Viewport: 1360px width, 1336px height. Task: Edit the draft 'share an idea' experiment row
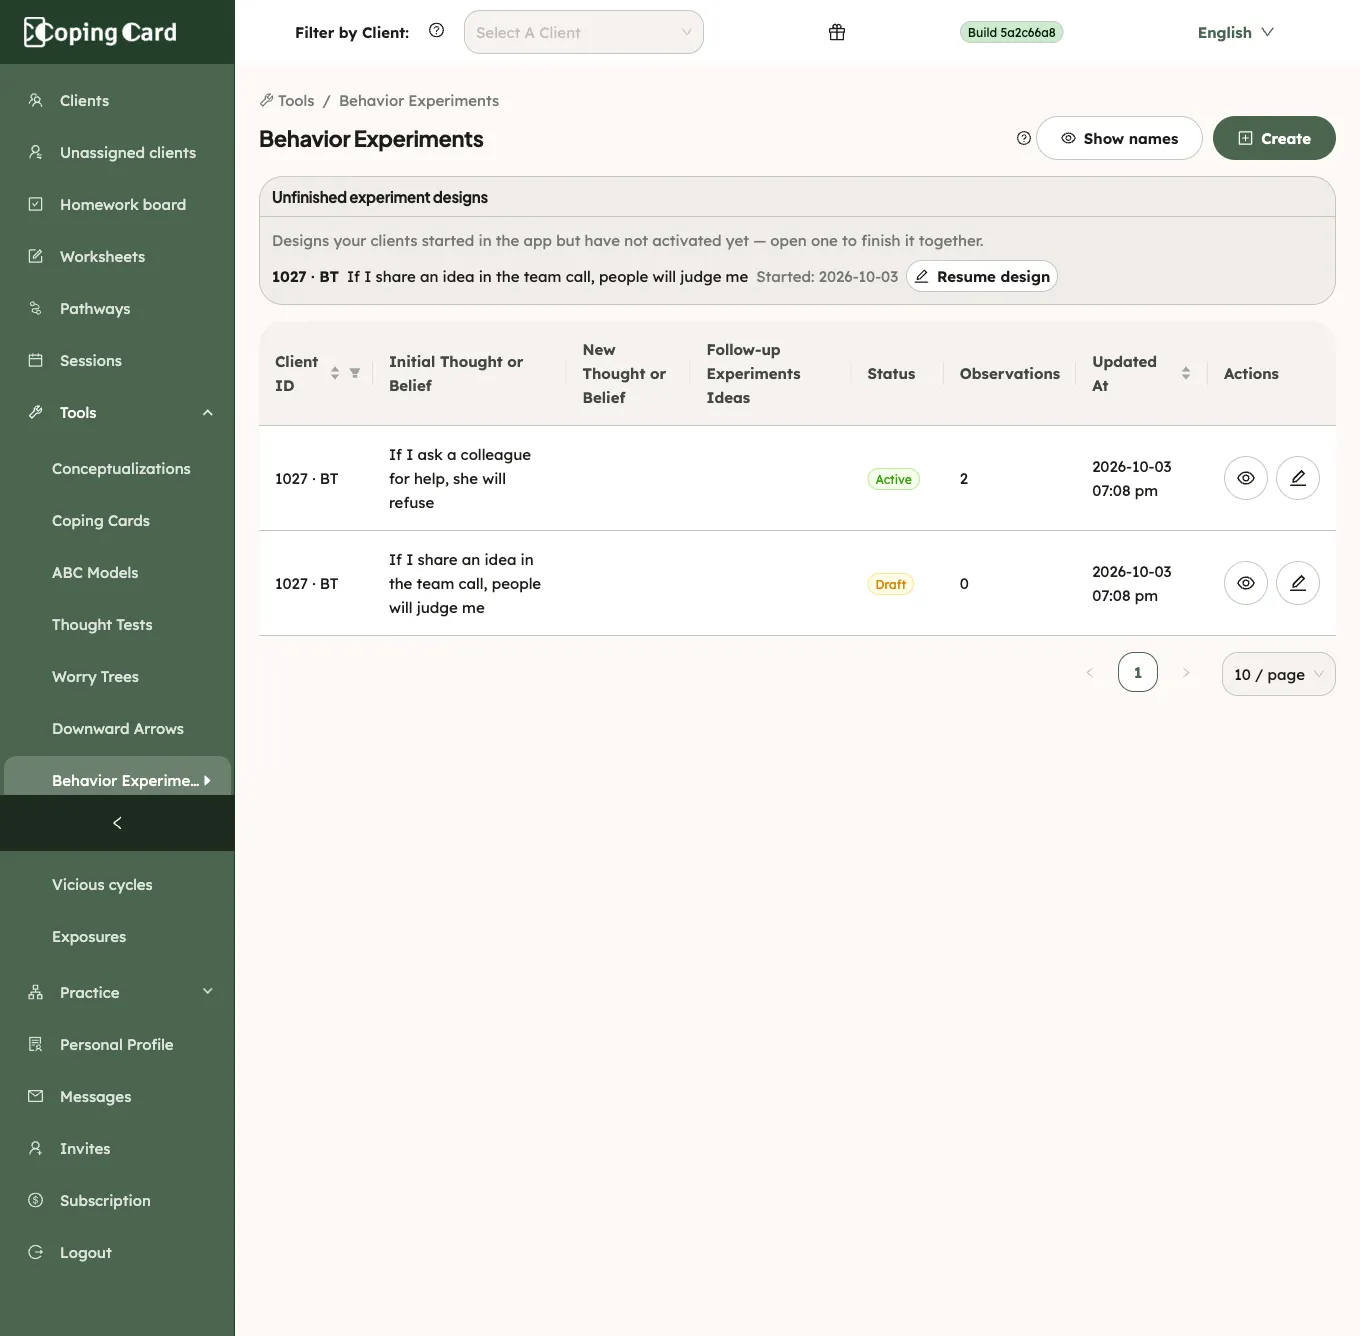click(1298, 583)
